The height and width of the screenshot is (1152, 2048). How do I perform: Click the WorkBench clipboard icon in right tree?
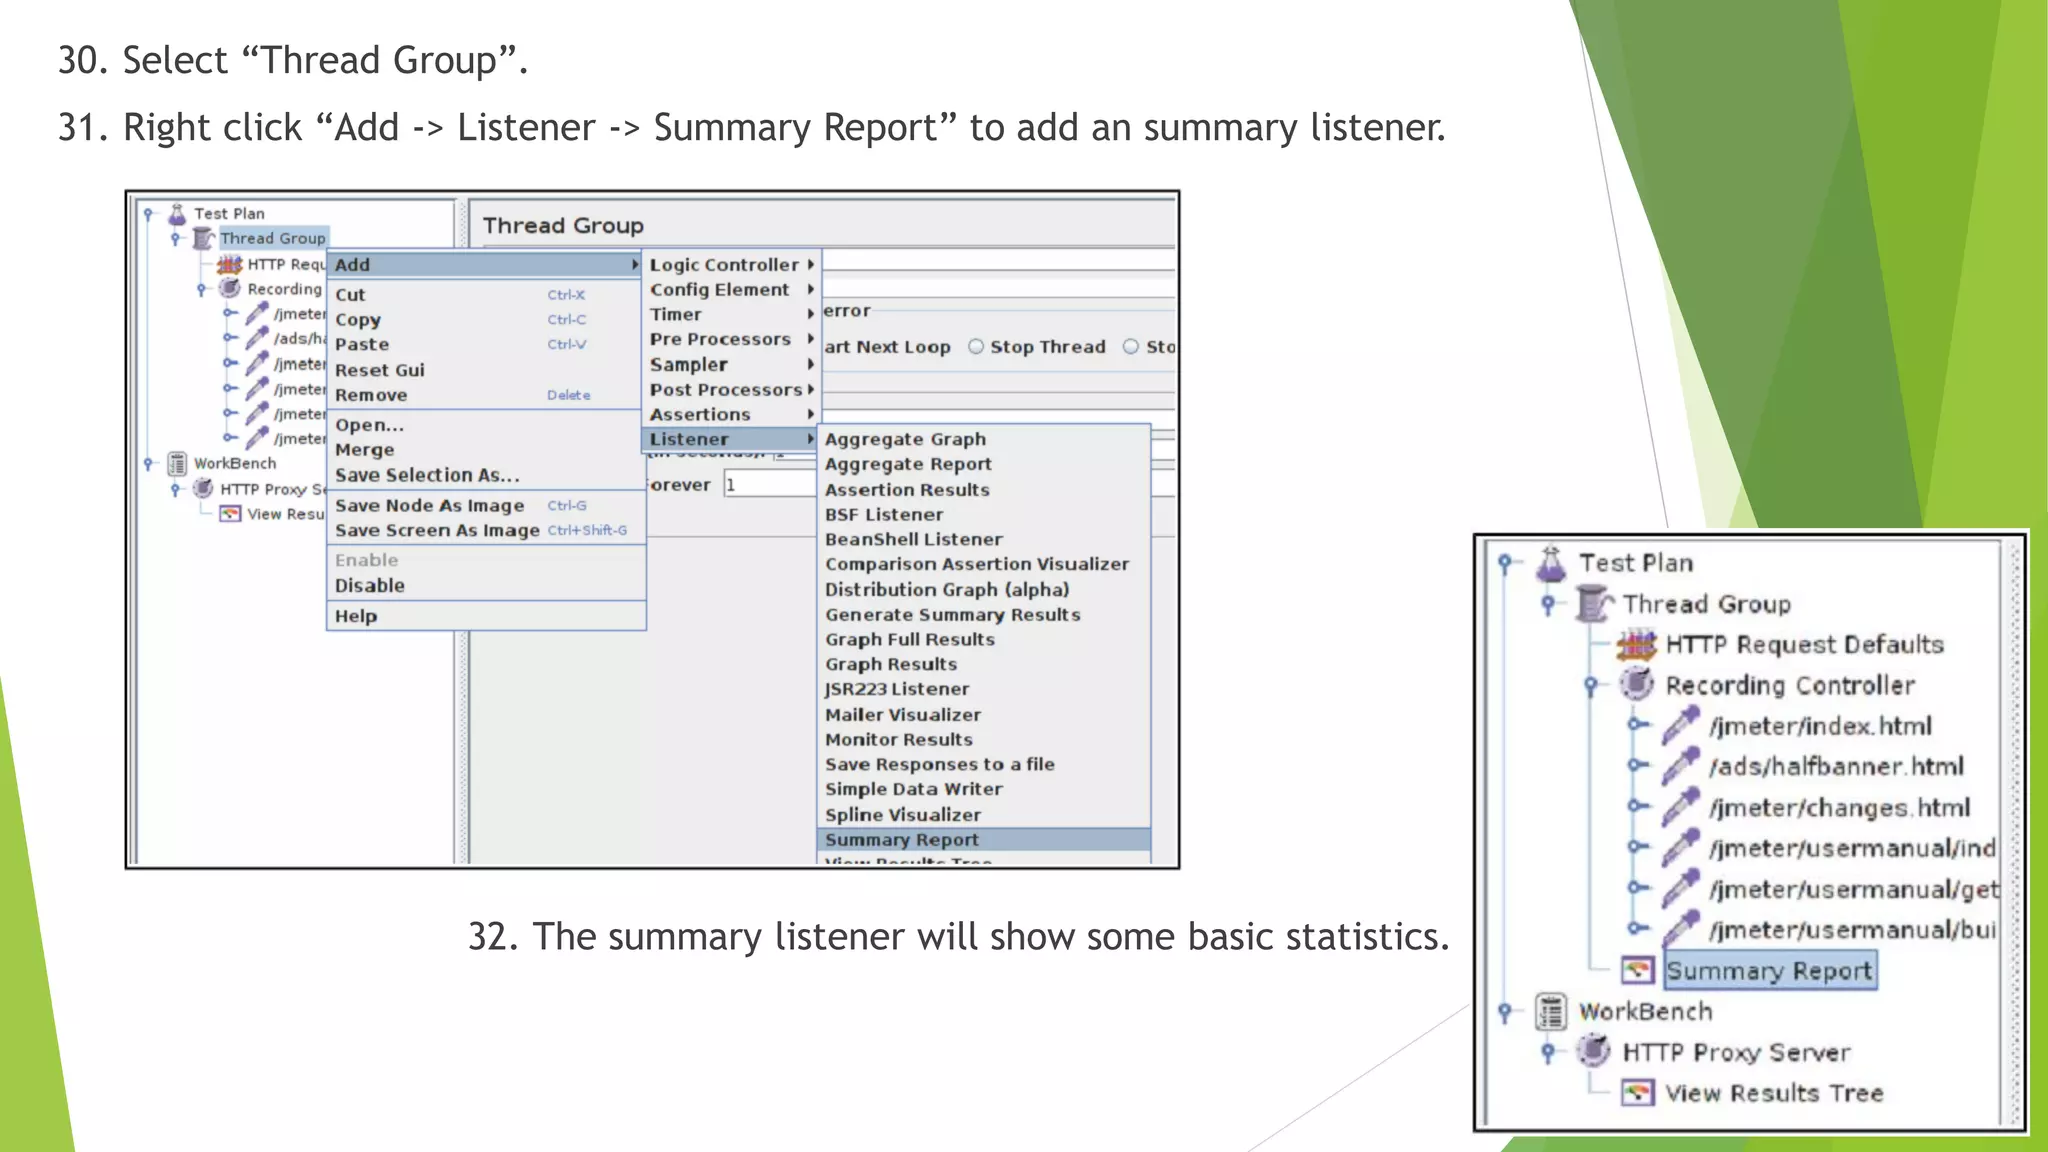1550,1012
